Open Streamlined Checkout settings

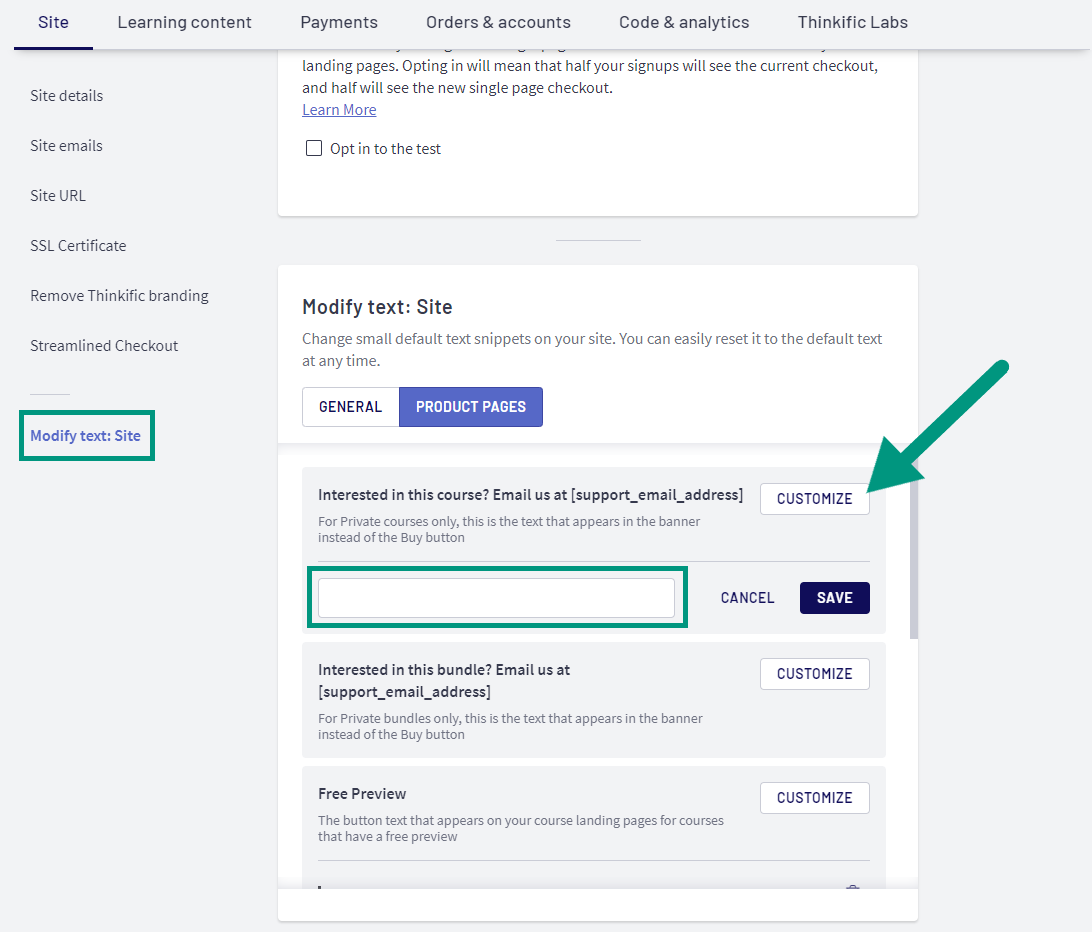(104, 345)
